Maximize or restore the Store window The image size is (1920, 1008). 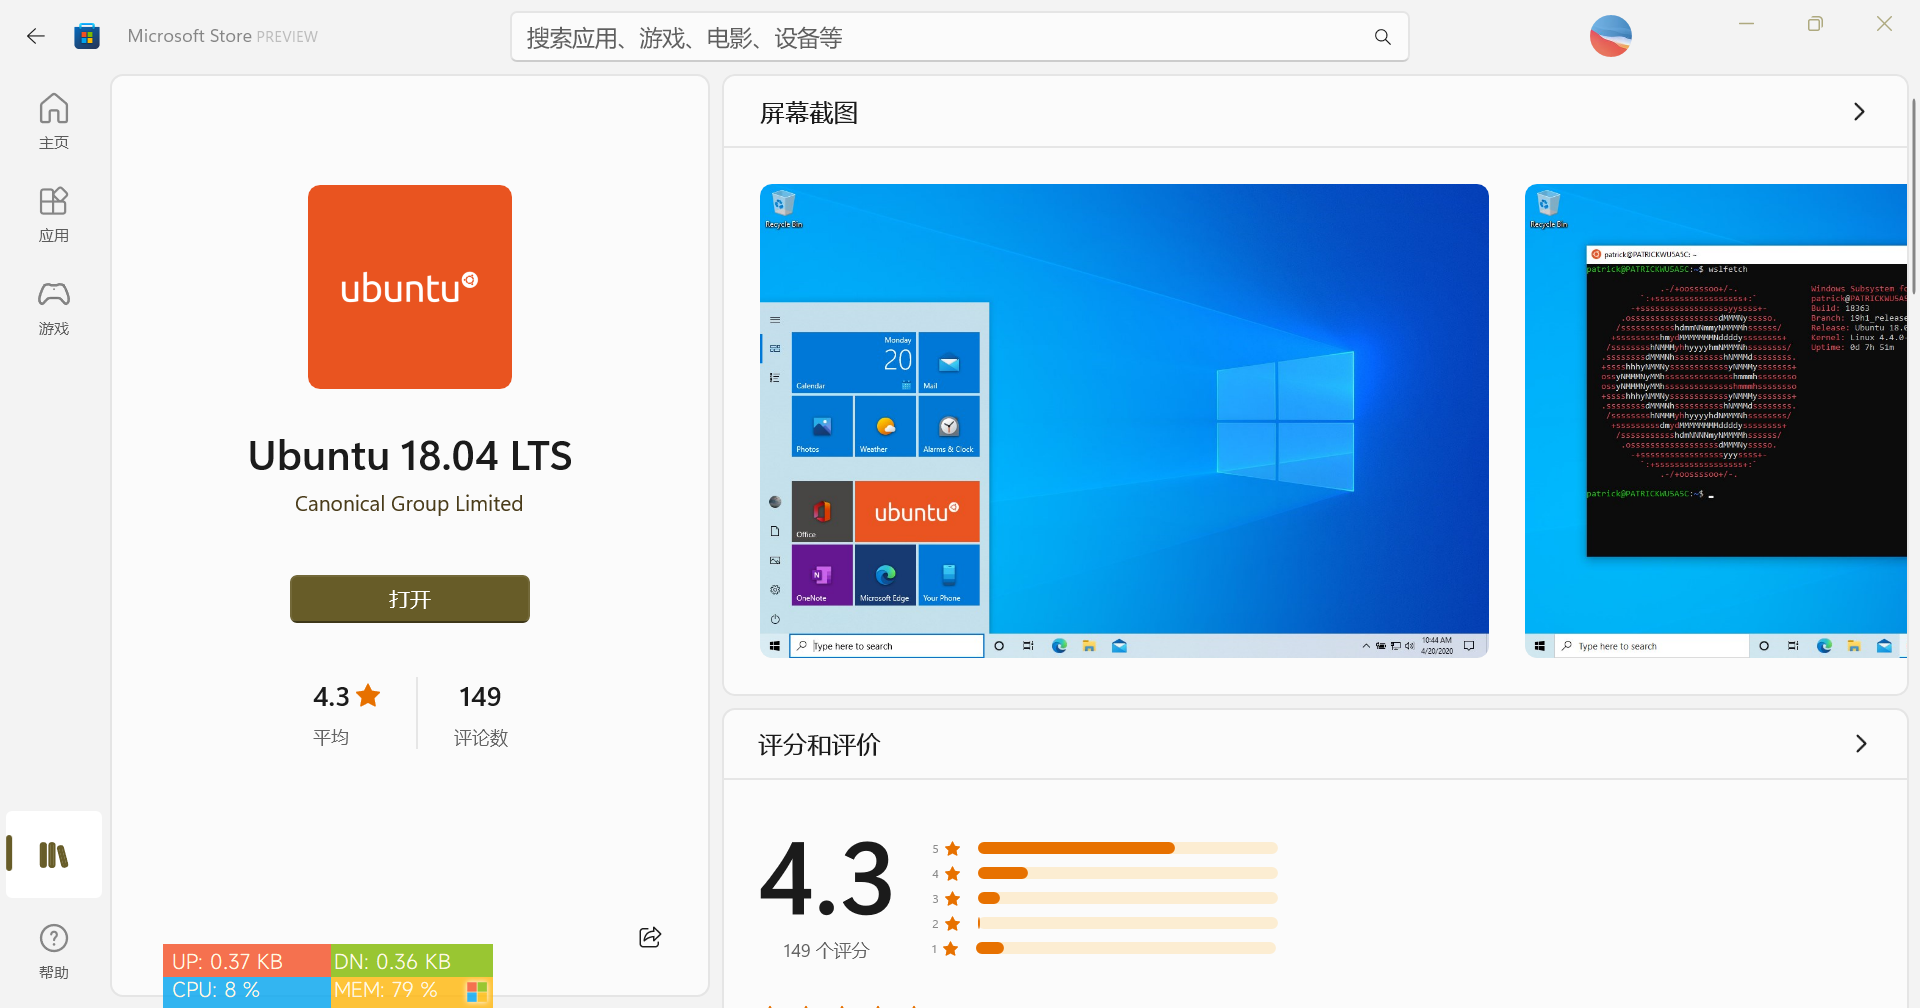[x=1815, y=23]
